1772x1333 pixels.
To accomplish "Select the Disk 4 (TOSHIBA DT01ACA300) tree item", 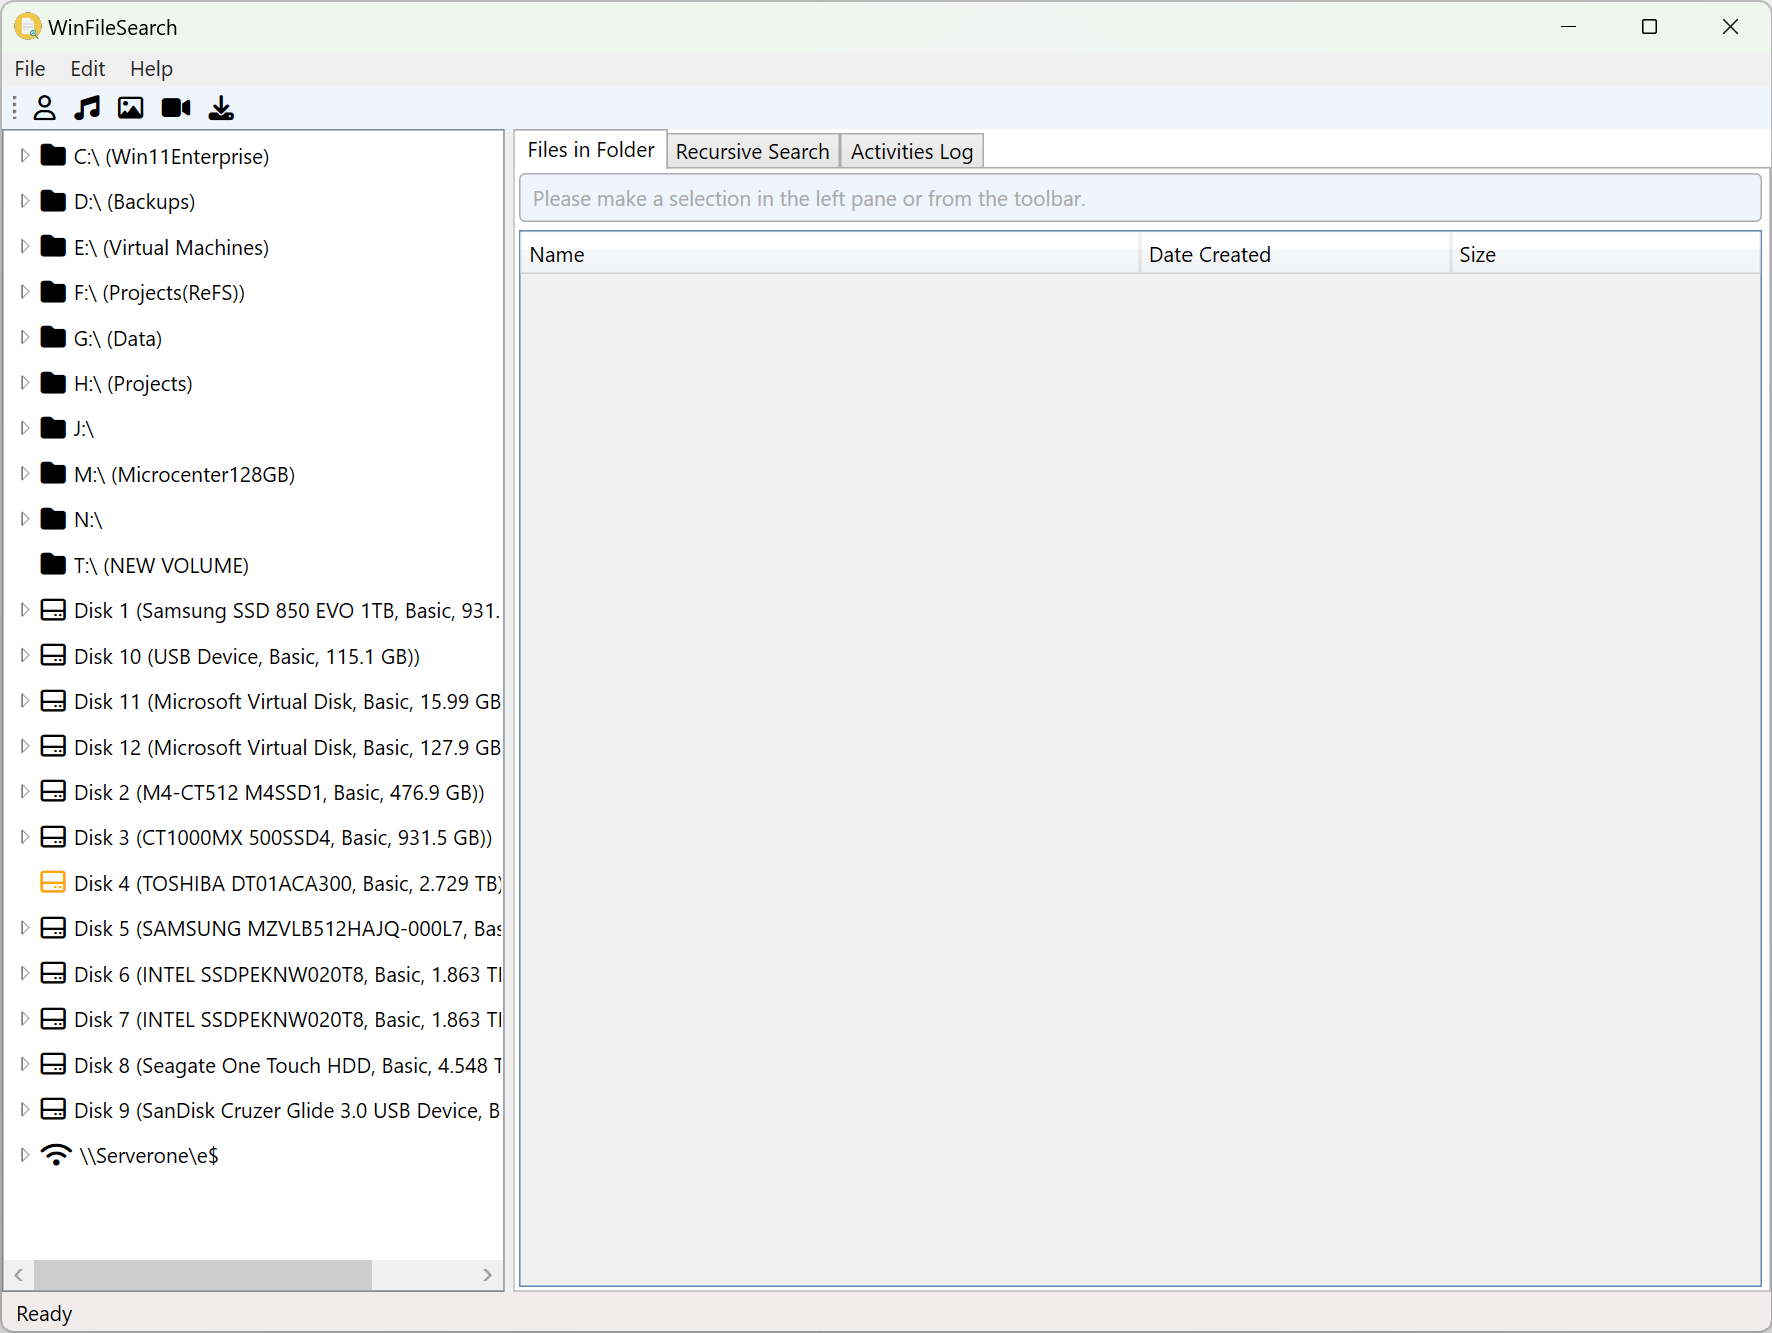I will pos(287,883).
